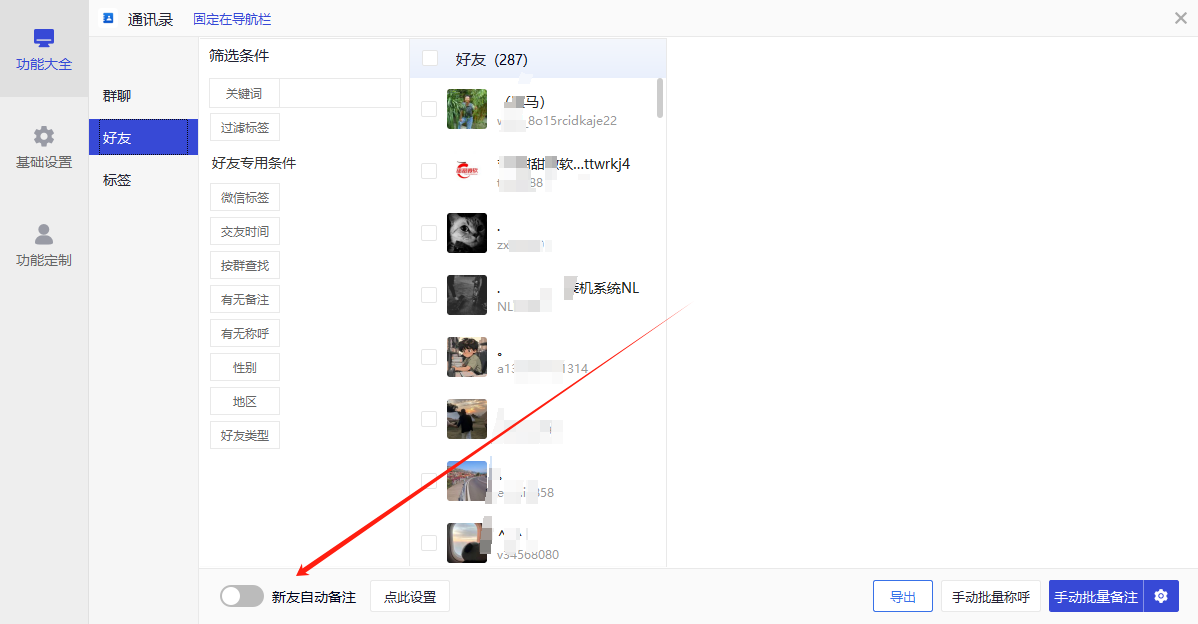Click the red logo avatar contact
The image size is (1198, 624).
(x=467, y=171)
